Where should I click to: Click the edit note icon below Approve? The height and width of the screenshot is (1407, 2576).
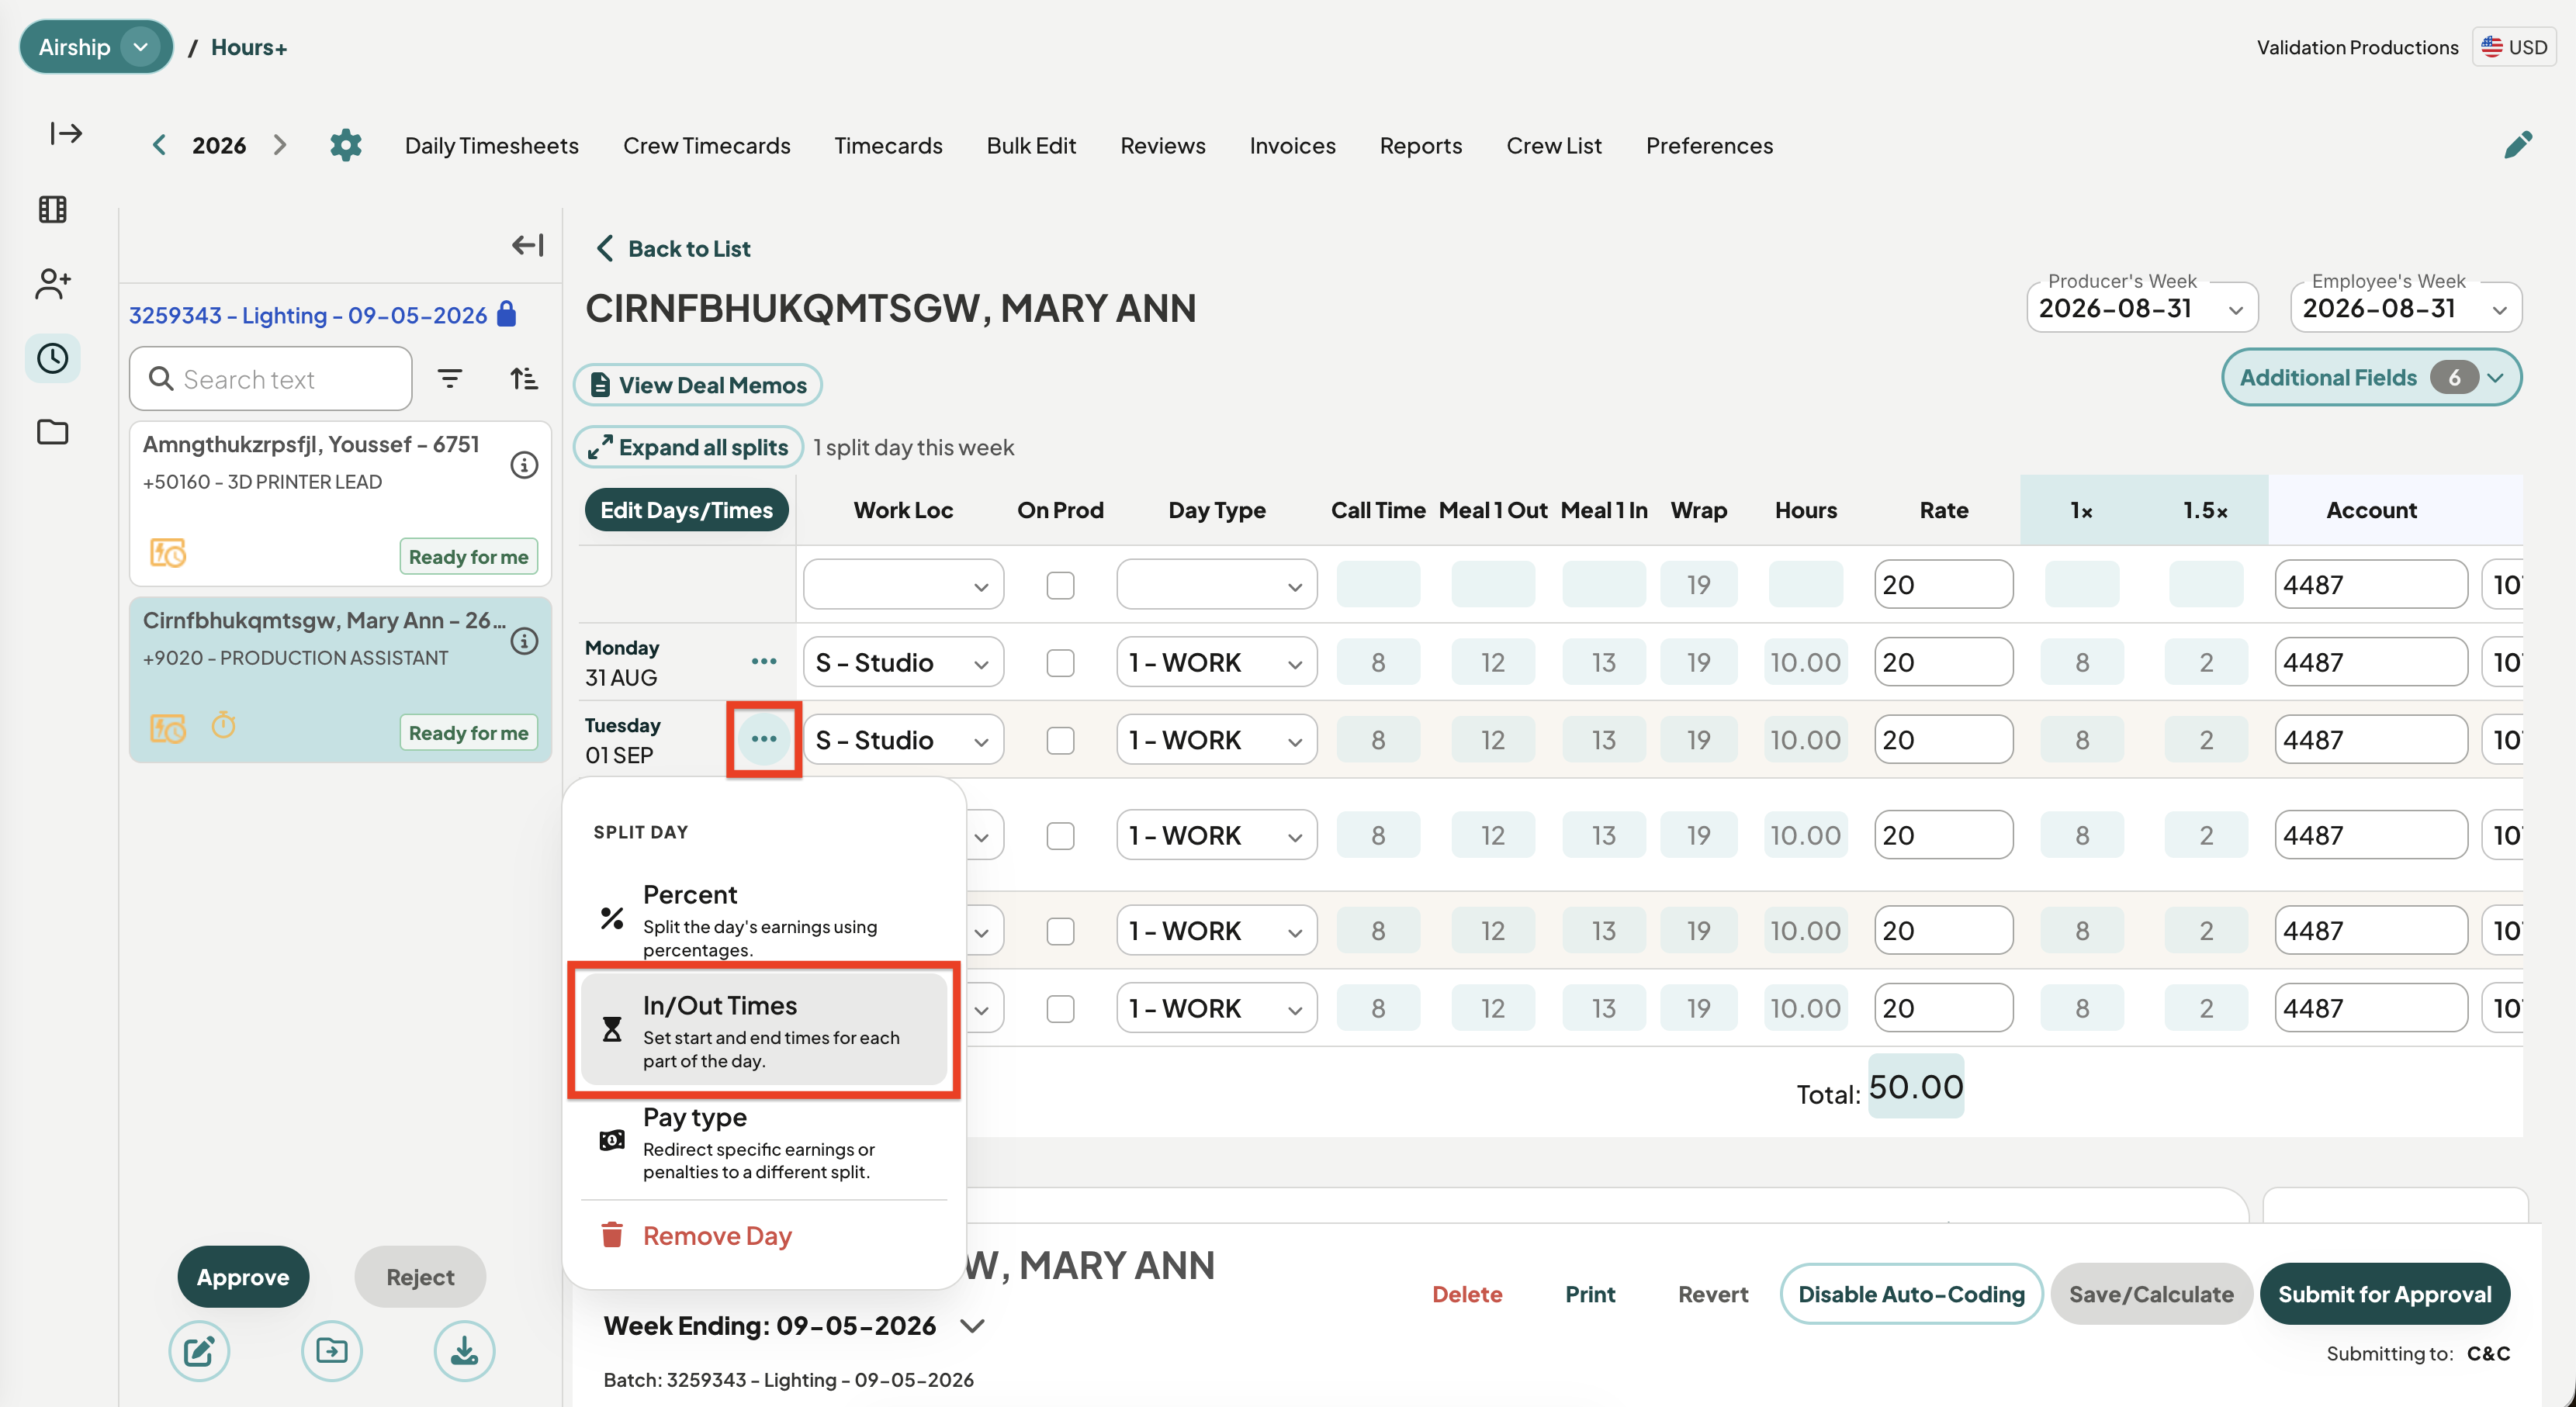pyautogui.click(x=199, y=1351)
